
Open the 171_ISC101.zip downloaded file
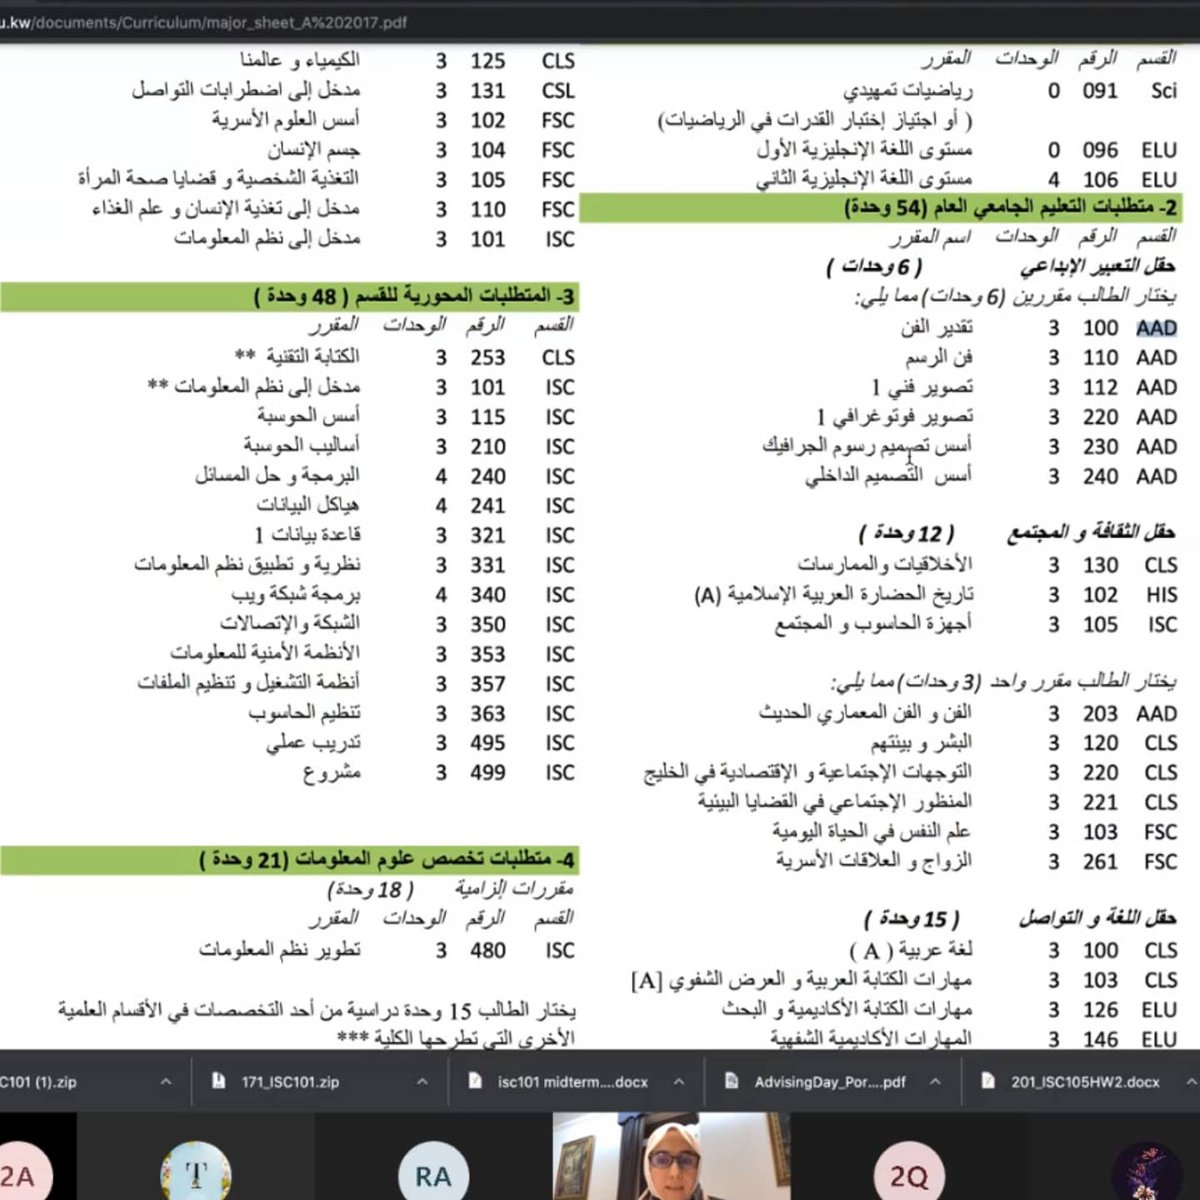(290, 1081)
